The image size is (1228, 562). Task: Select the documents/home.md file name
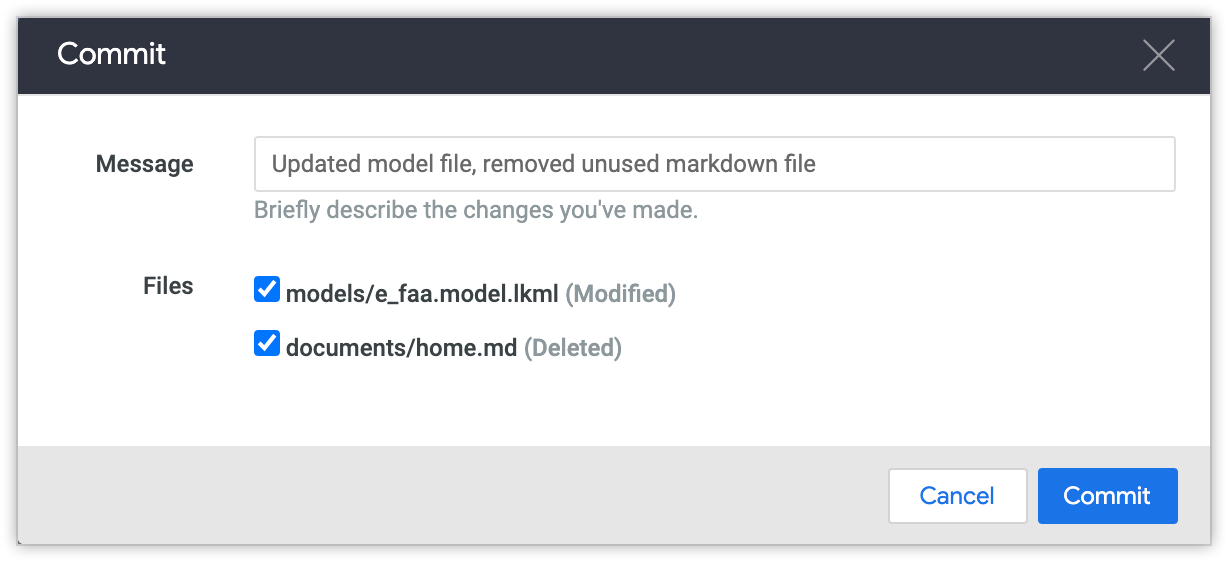(x=401, y=348)
